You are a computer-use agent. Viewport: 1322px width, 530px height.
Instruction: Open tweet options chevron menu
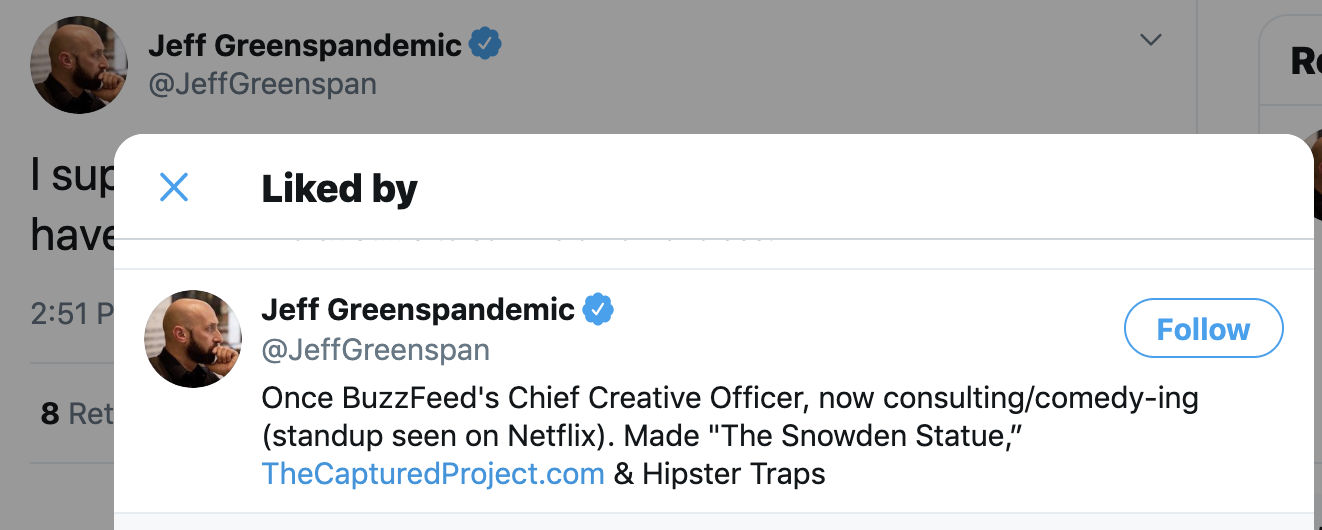point(1151,40)
